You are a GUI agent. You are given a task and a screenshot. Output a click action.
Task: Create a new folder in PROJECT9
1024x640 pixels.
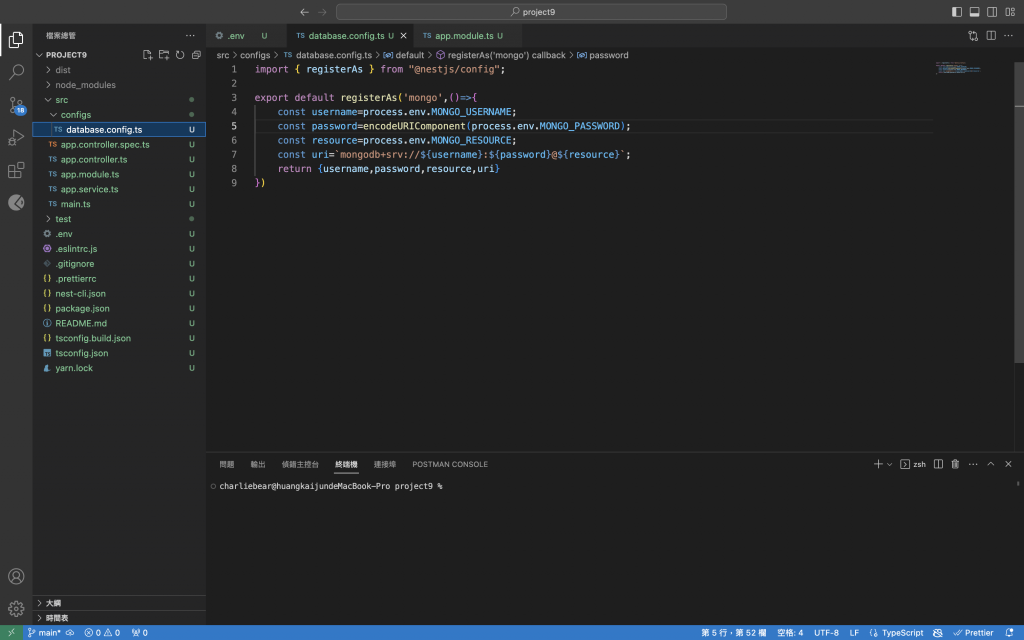click(164, 55)
